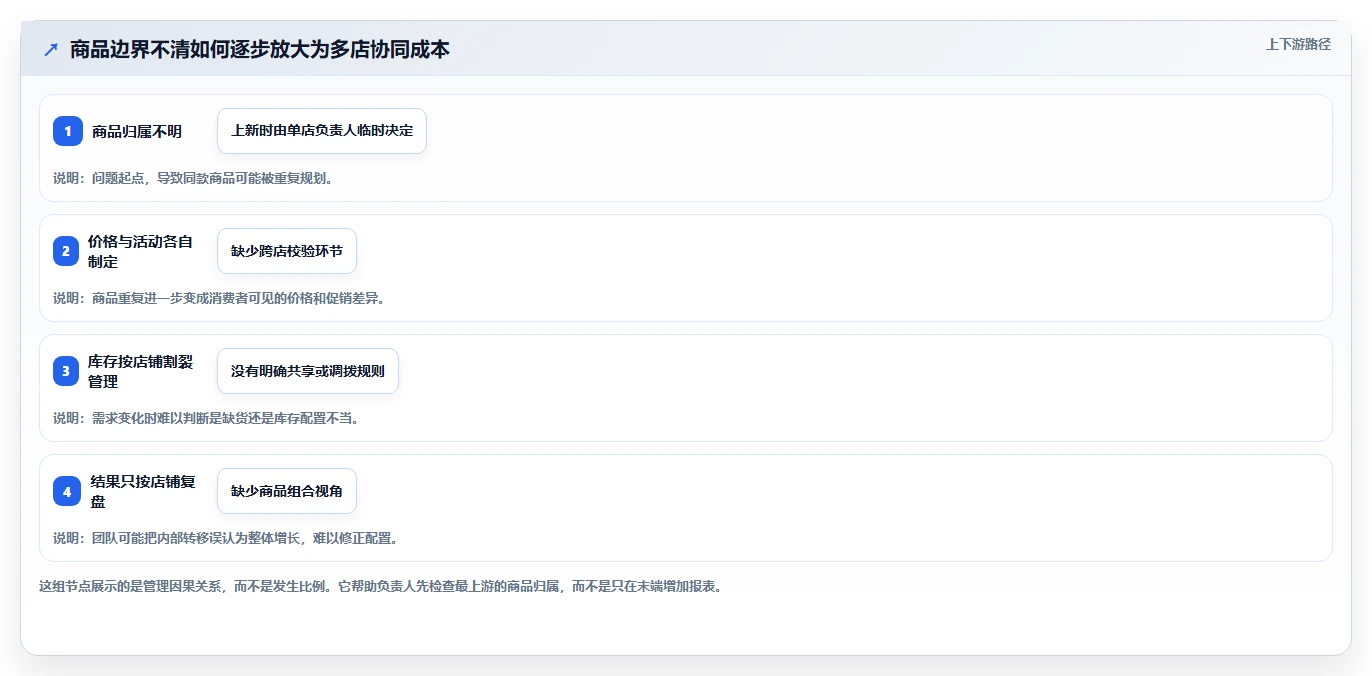The image size is (1372, 676).
Task: Click the 上下游路径 label
Action: 1298,44
